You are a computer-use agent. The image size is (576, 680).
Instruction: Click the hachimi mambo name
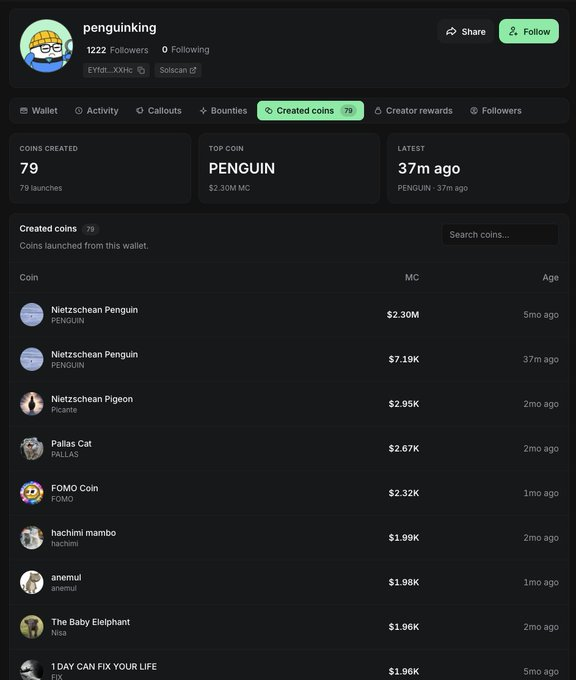point(83,533)
